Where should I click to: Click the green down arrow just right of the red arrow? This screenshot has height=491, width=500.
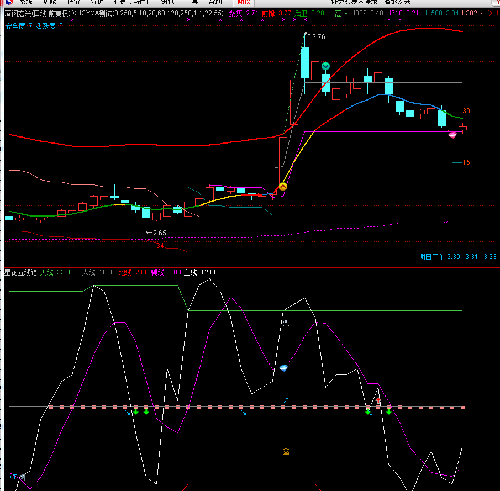[389, 412]
